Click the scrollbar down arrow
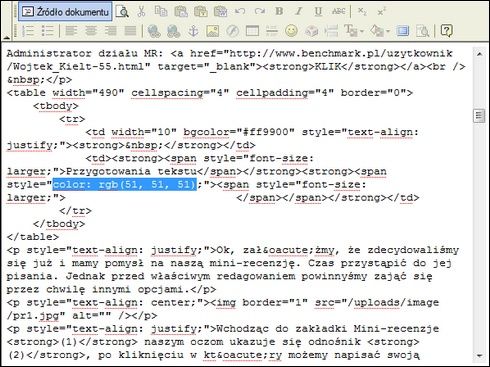This screenshot has height=367, width=490. tap(479, 356)
